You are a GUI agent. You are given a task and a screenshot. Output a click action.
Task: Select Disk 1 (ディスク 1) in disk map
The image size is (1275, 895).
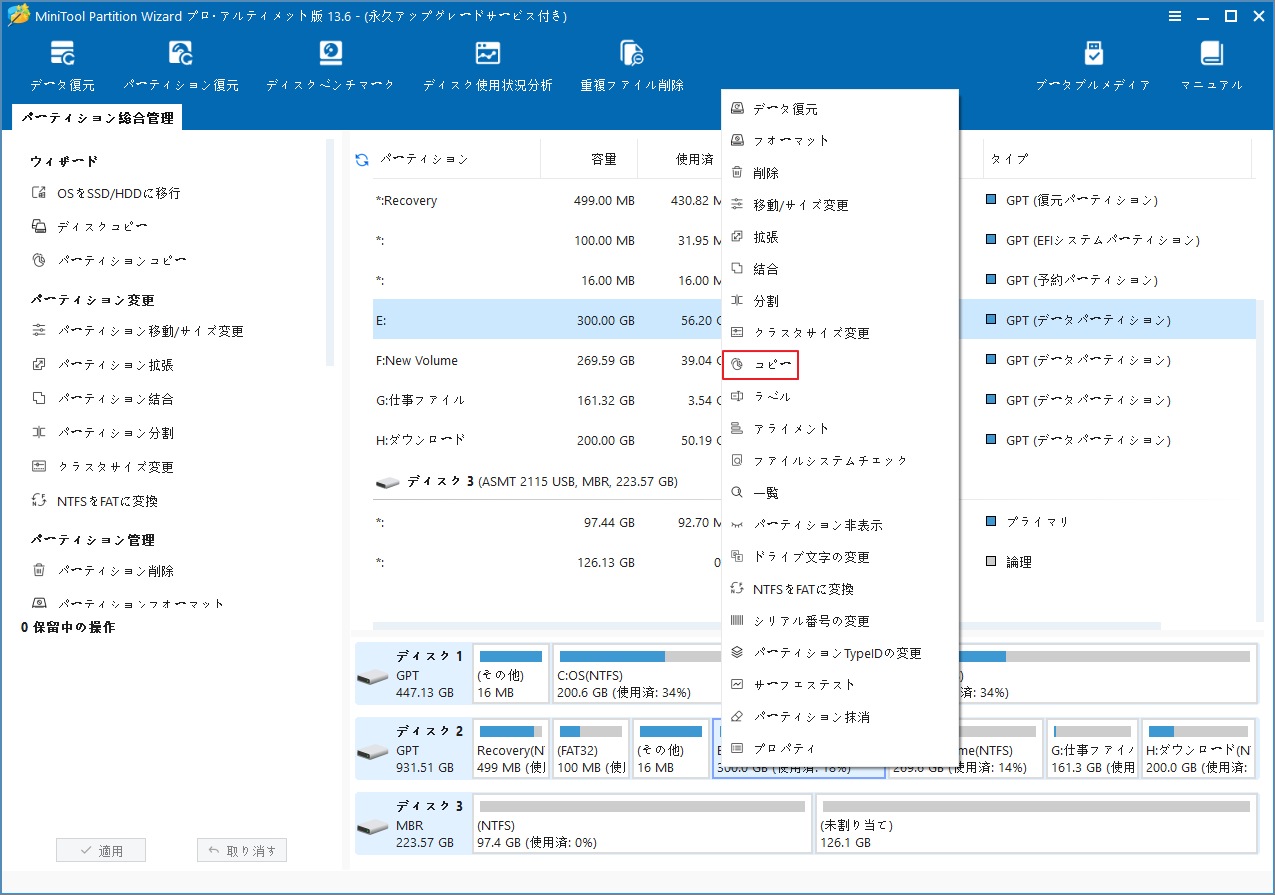pyautogui.click(x=412, y=674)
